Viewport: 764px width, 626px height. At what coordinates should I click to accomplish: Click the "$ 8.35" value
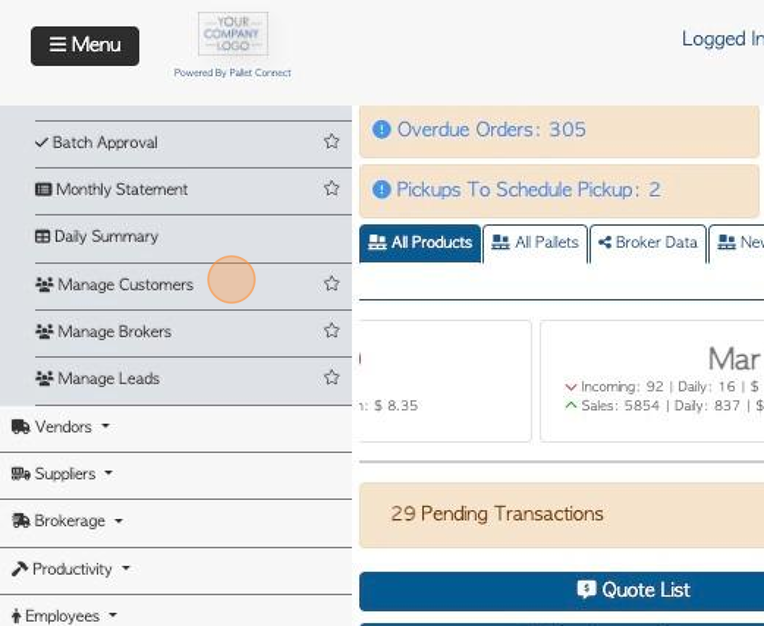click(396, 406)
